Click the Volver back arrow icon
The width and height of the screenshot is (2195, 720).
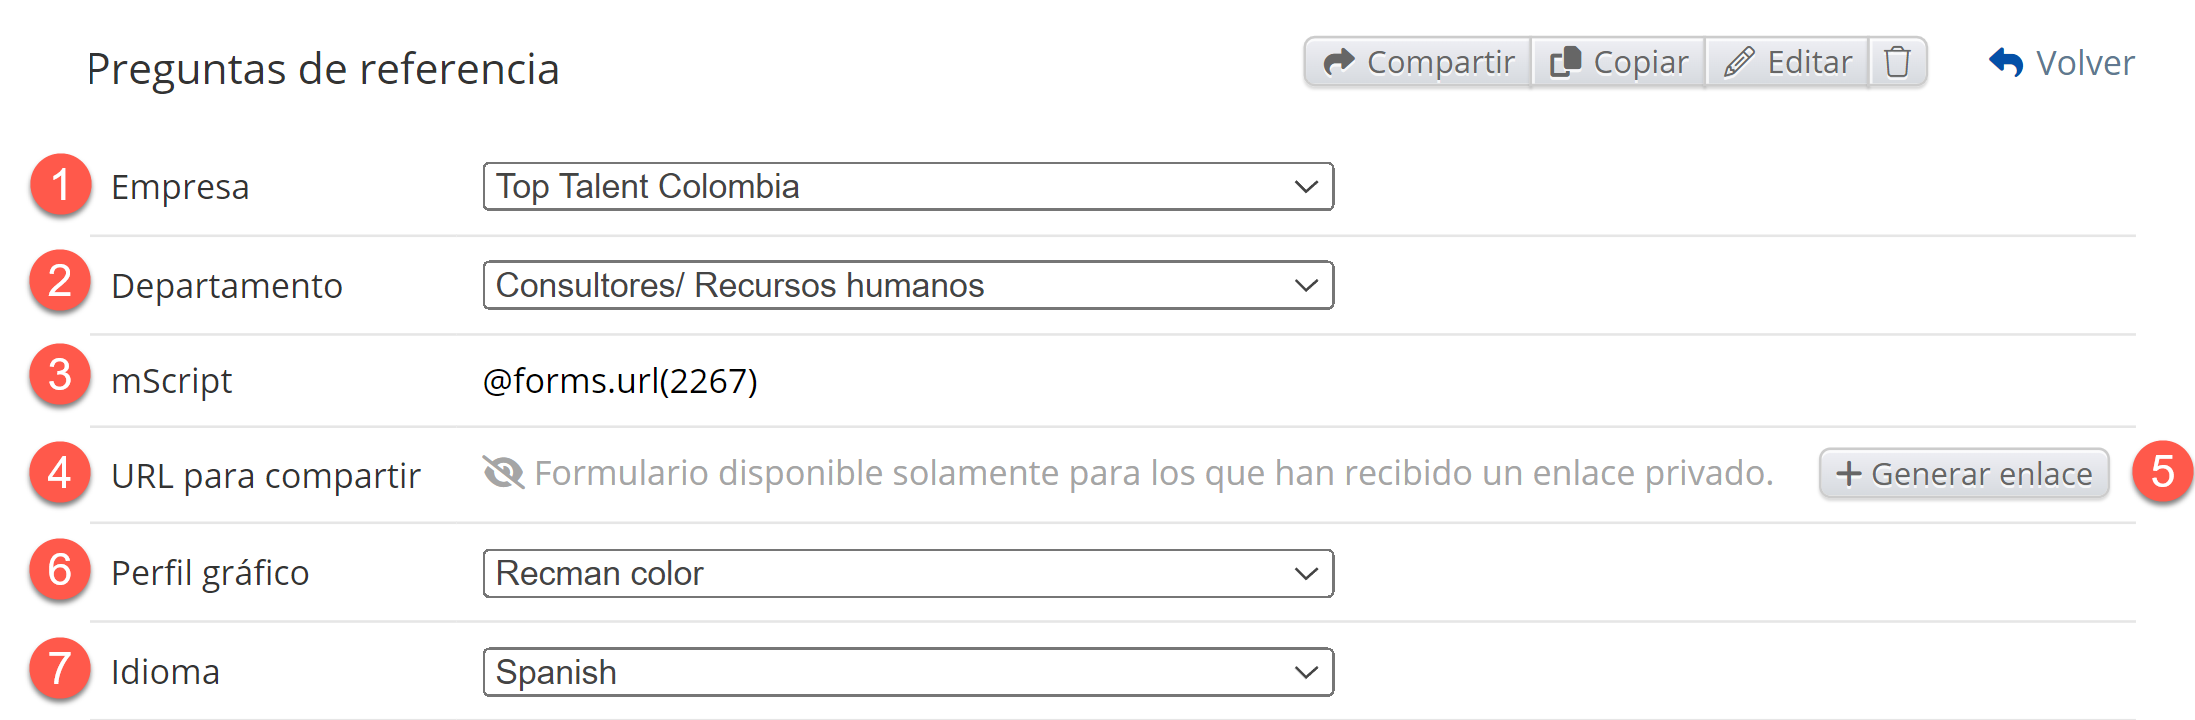click(2006, 63)
